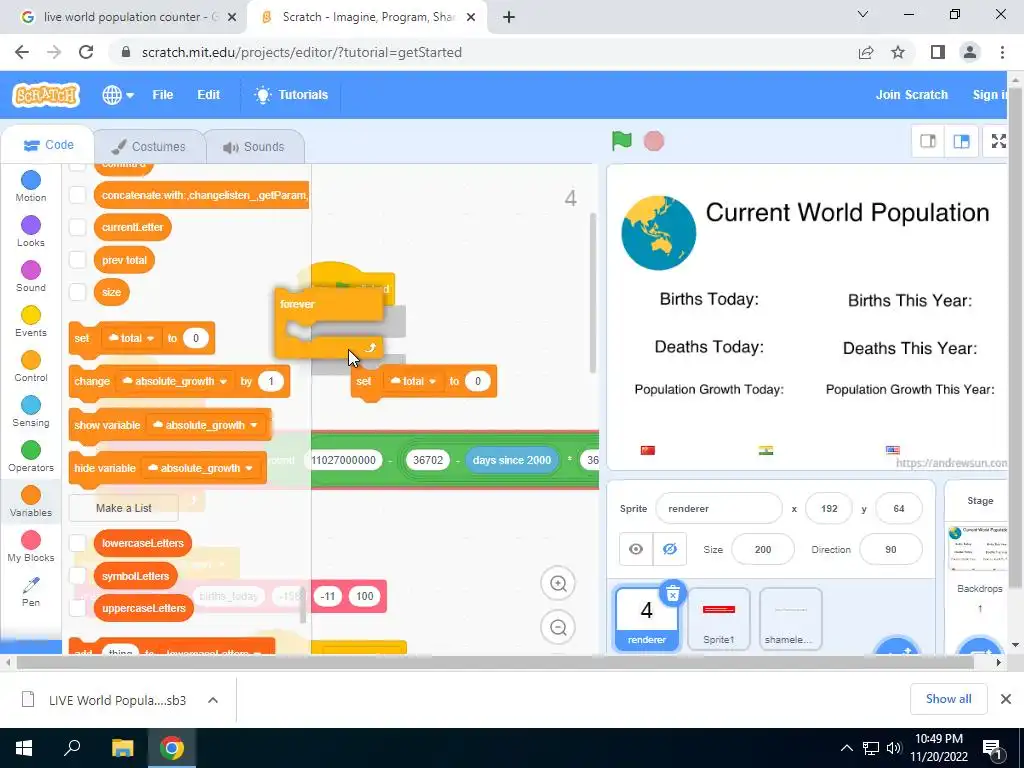1024x768 pixels.
Task: Open the File menu
Action: [x=163, y=95]
